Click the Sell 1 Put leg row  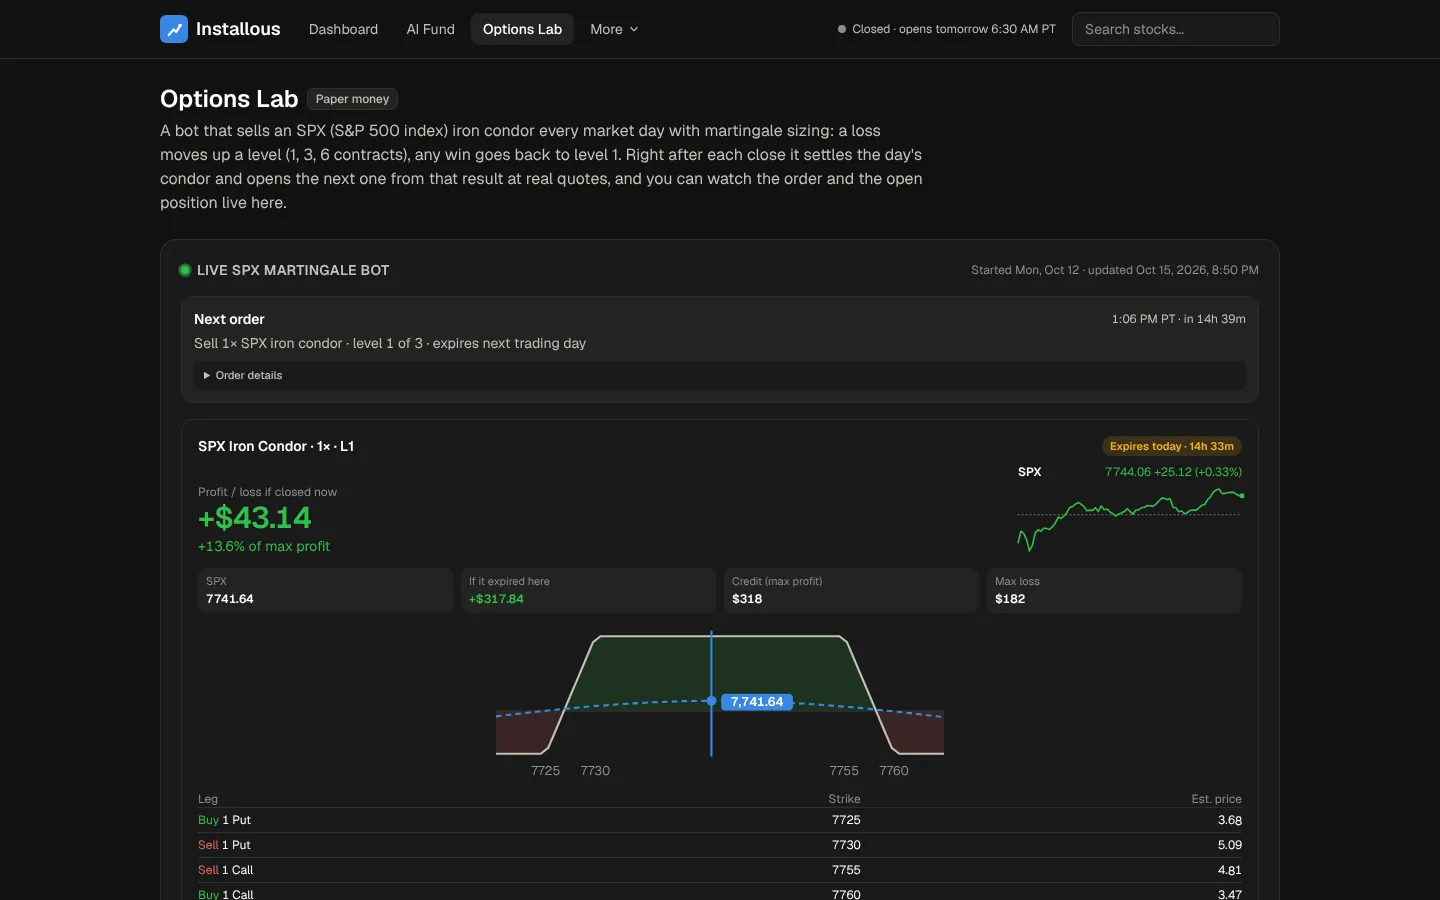[x=720, y=845]
